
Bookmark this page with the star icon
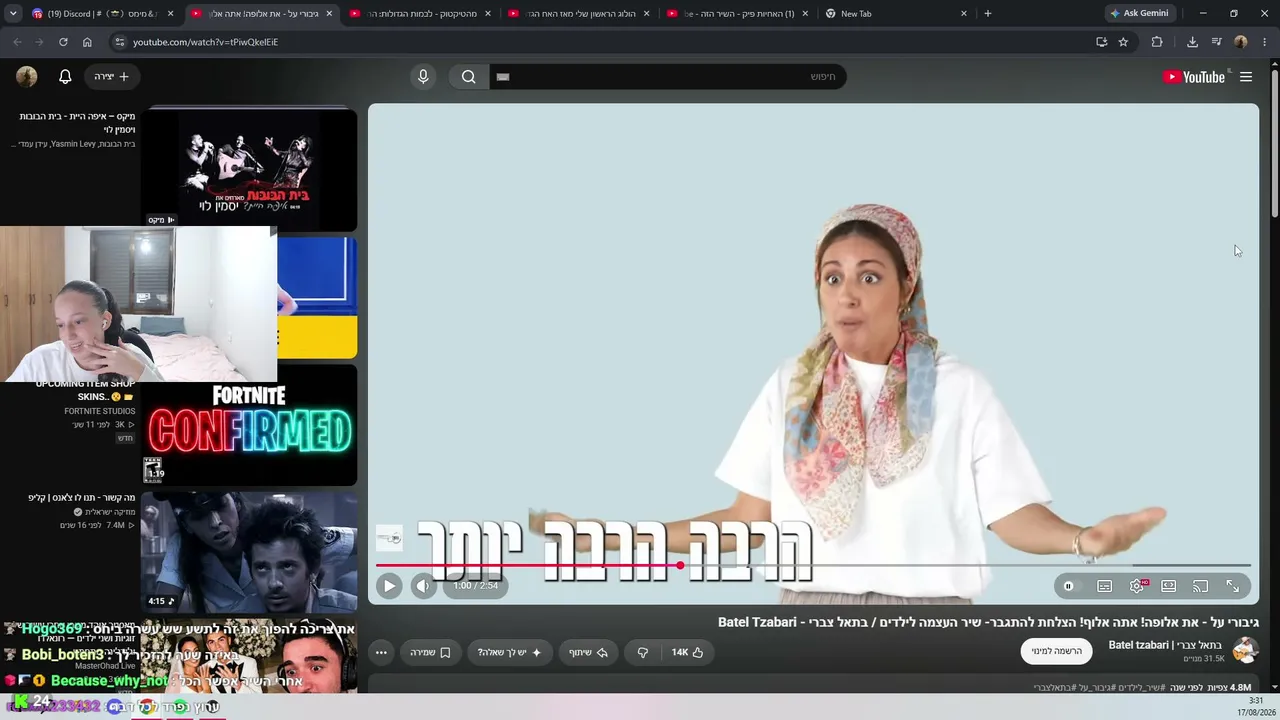1123,42
